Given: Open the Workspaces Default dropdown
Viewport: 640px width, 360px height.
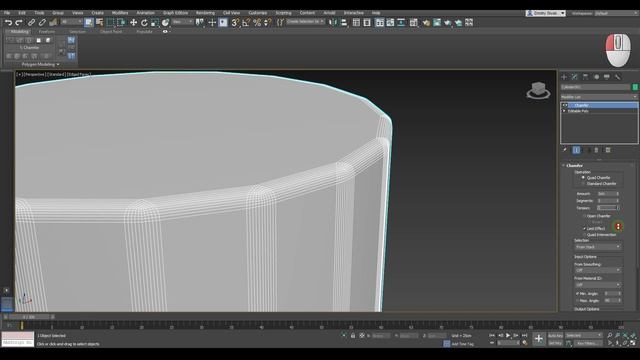Looking at the screenshot, I should [616, 13].
